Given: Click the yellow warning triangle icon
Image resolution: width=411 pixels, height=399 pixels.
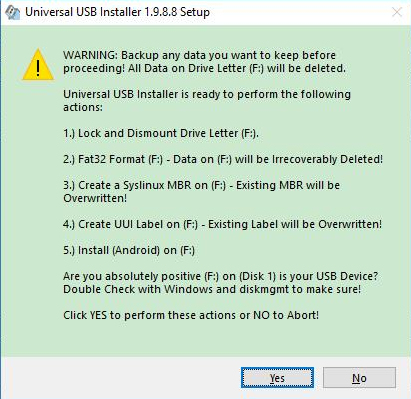Looking at the screenshot, I should tap(38, 65).
